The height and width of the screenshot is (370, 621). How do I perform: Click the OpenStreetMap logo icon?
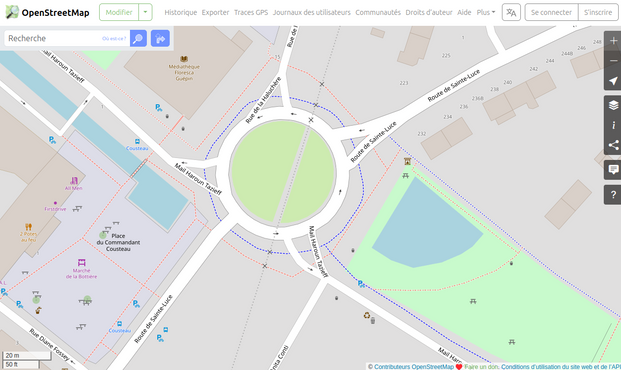[x=12, y=12]
